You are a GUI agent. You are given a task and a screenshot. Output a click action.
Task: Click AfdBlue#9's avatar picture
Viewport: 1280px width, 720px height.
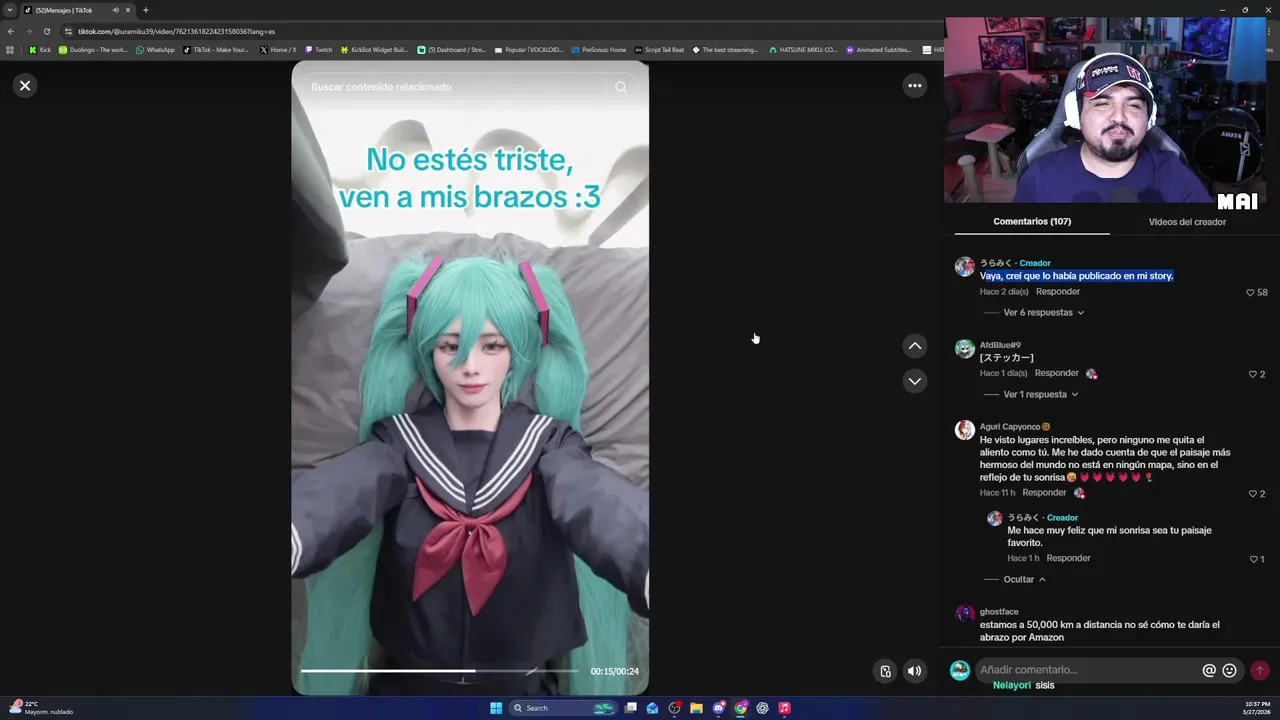pyautogui.click(x=964, y=348)
